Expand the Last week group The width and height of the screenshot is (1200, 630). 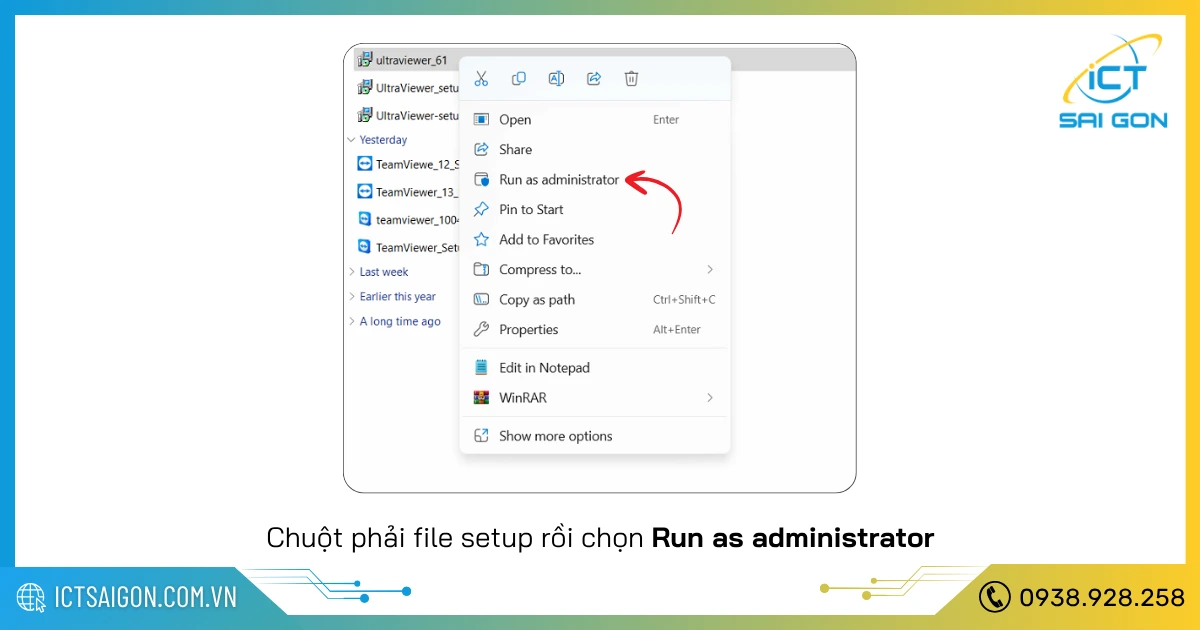pos(351,272)
